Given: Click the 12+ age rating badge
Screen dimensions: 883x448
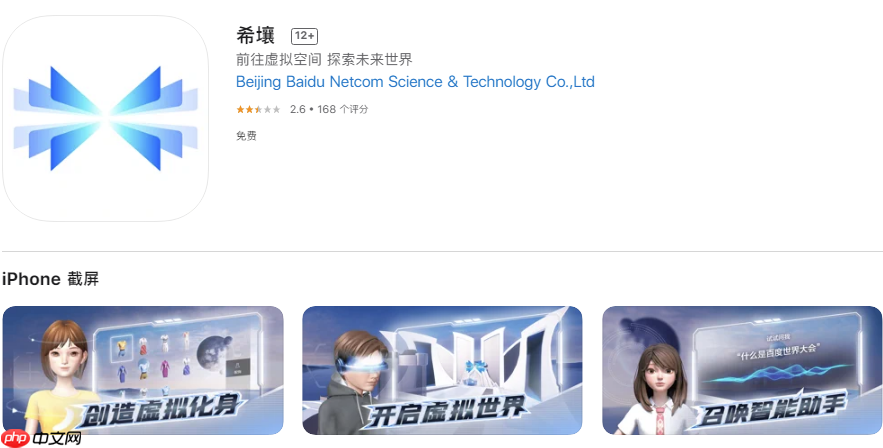Looking at the screenshot, I should (x=304, y=36).
